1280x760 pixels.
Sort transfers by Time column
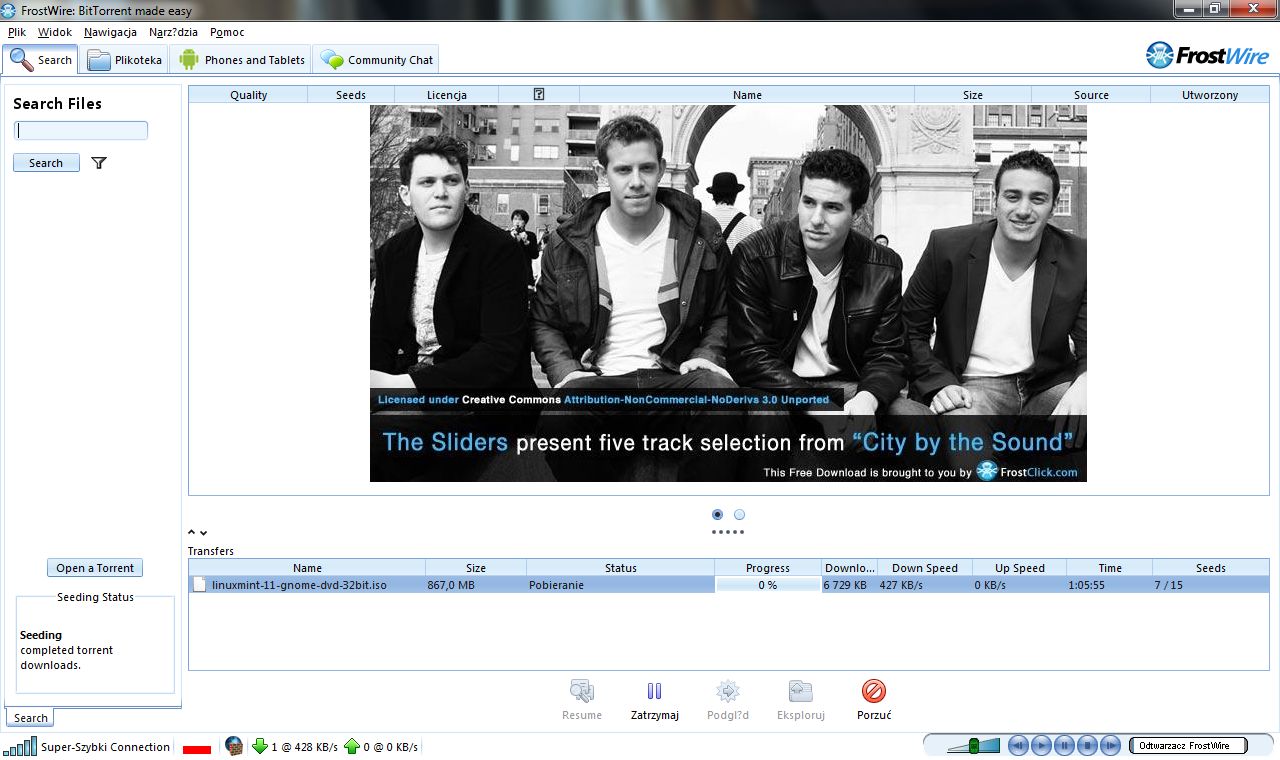point(1110,568)
